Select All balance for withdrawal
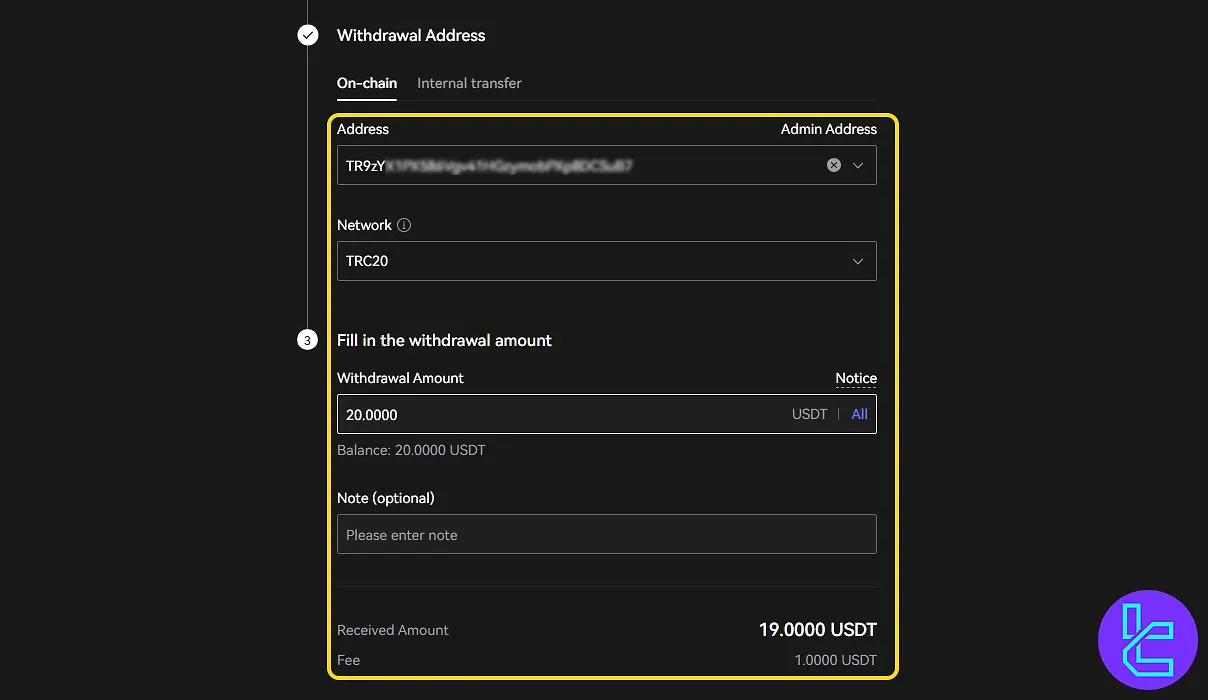This screenshot has height=700, width=1208. pyautogui.click(x=859, y=414)
